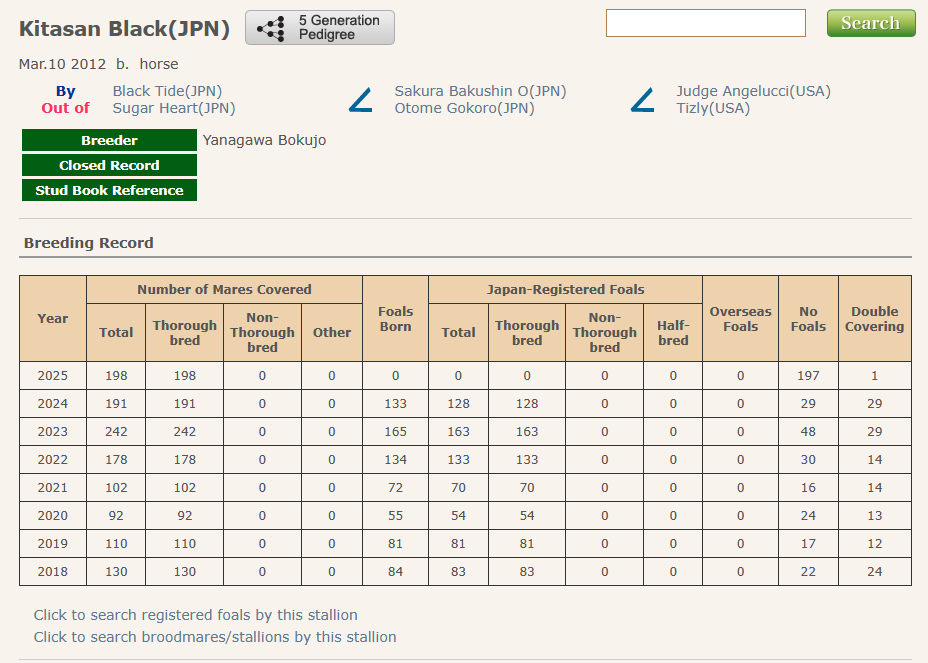Click the Double Covering column header
Screen dimensions: 928x663
[875, 318]
